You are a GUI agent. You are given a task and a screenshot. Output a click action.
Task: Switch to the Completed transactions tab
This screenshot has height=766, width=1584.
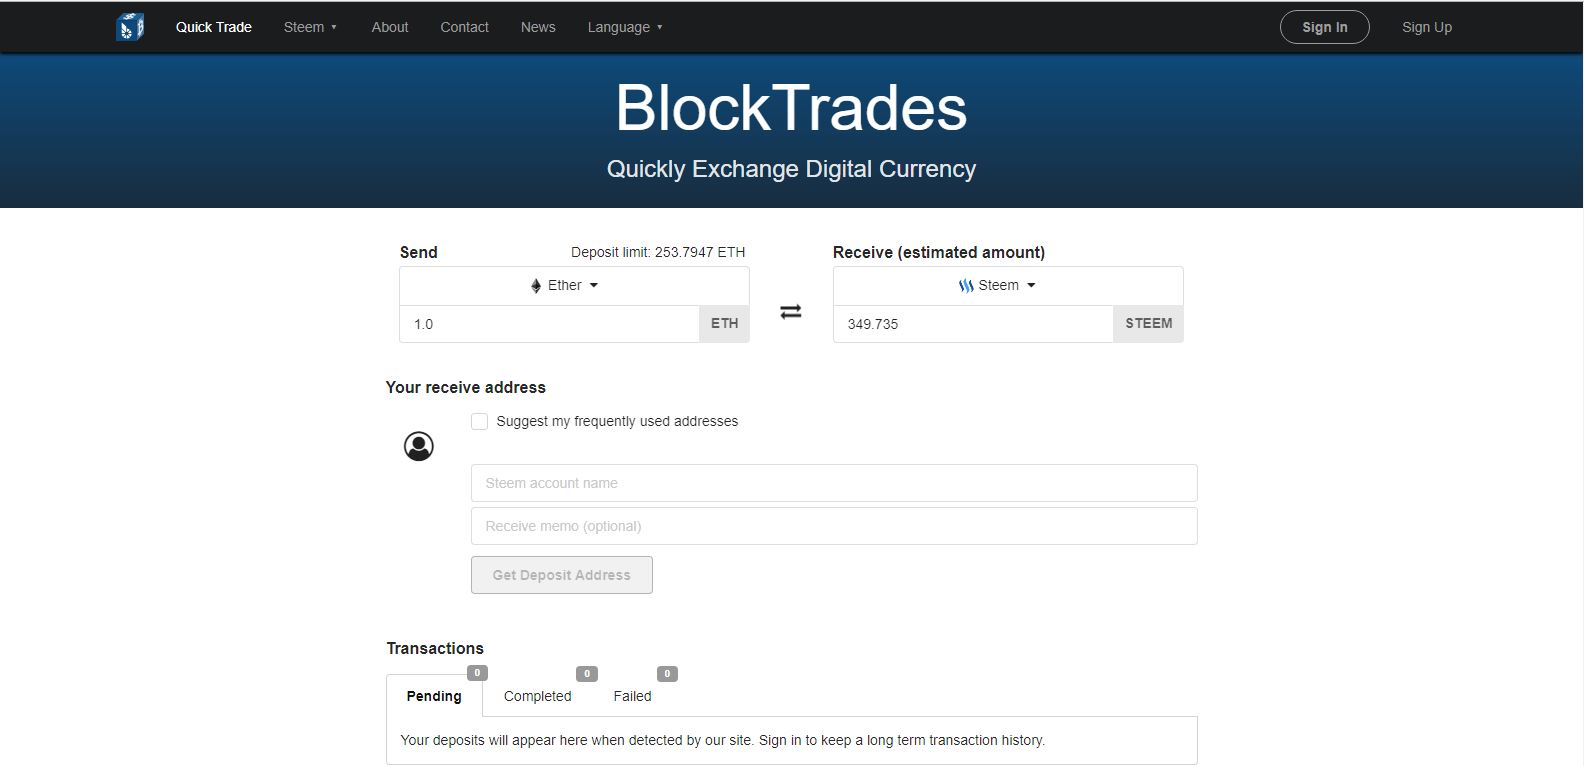click(537, 696)
